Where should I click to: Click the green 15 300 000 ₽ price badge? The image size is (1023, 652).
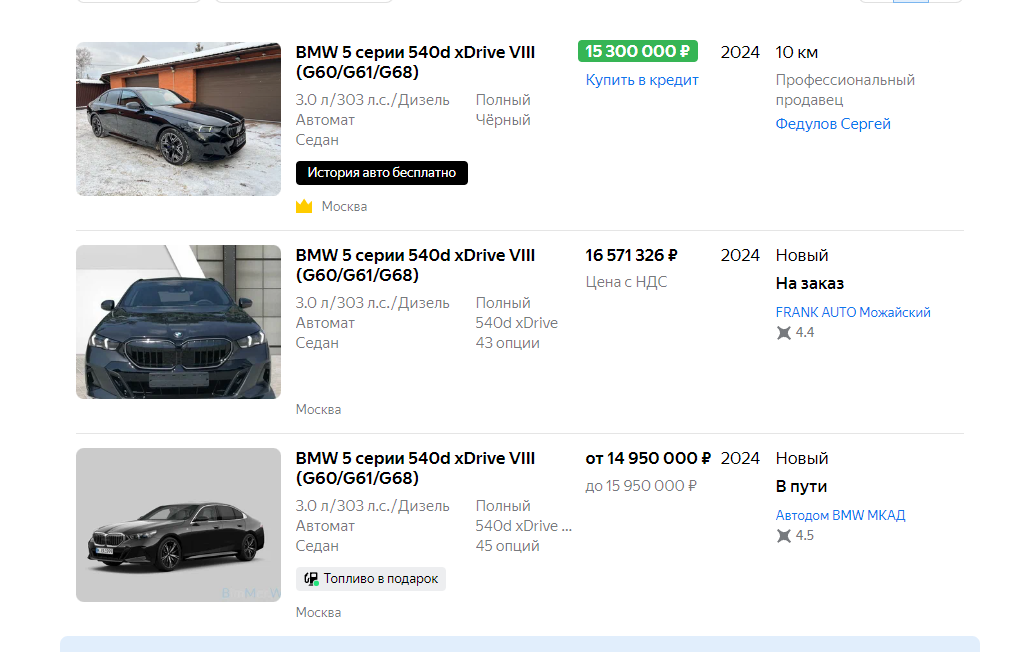point(637,52)
